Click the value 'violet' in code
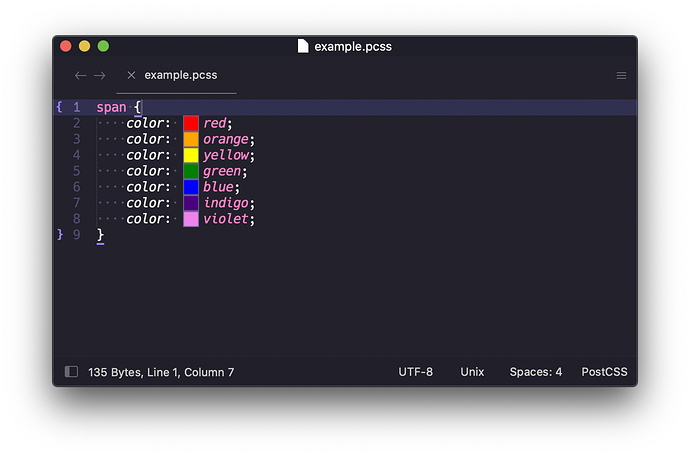This screenshot has height=456, width=690. (x=226, y=219)
